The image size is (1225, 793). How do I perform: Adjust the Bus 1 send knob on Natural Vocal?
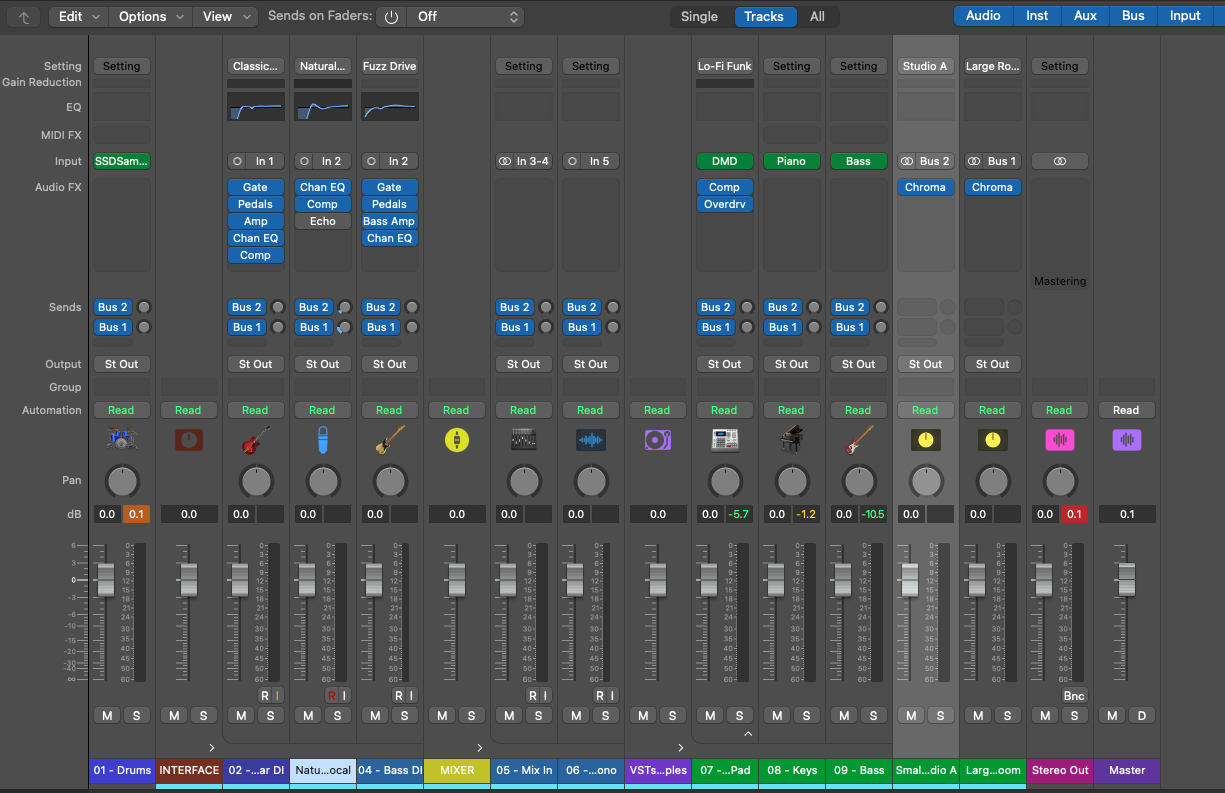coord(345,327)
